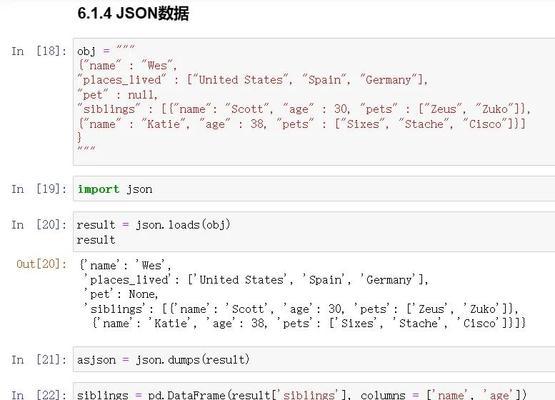Select the In [18] cell prompt
This screenshot has width=555, height=400.
click(x=39, y=51)
